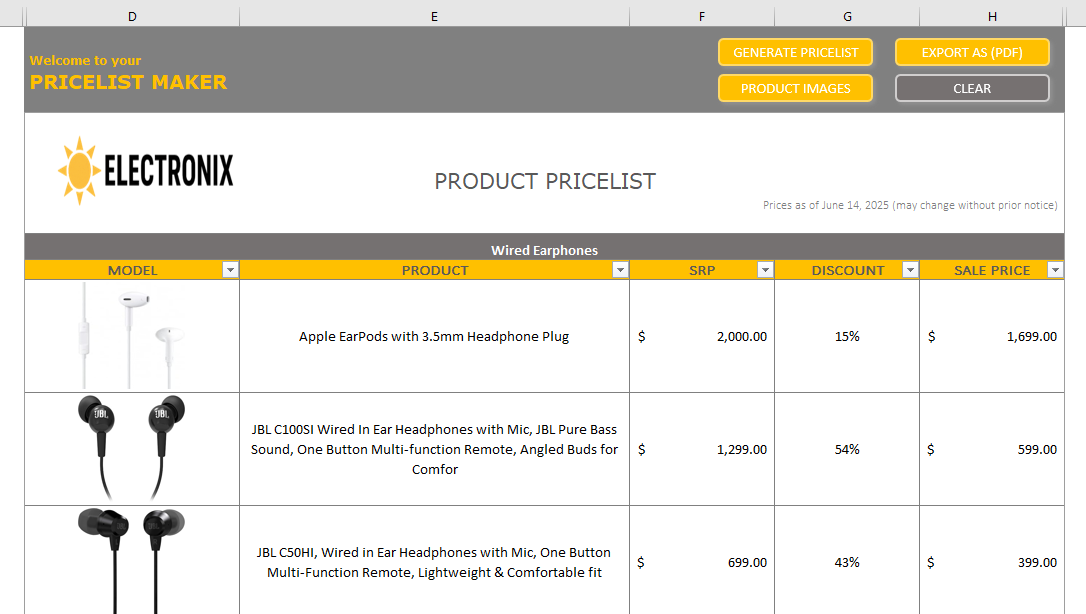
Task: Click the CLEAR button
Action: tap(972, 89)
